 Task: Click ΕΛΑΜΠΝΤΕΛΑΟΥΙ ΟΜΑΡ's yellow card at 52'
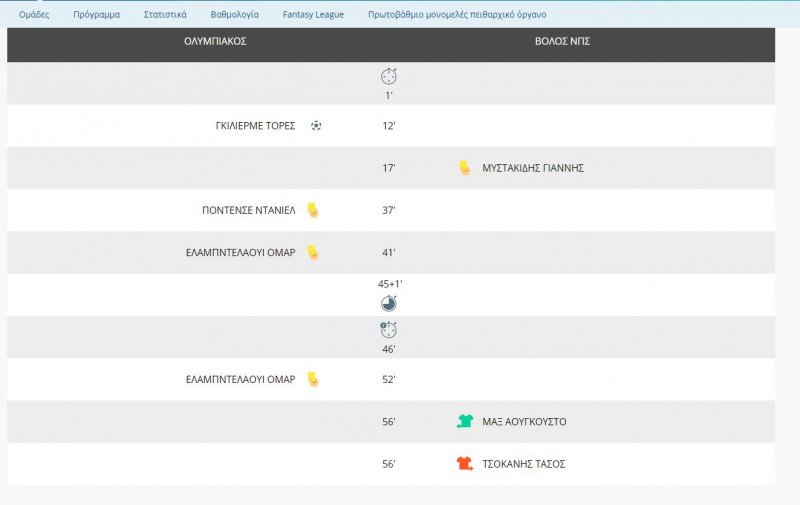coord(313,379)
